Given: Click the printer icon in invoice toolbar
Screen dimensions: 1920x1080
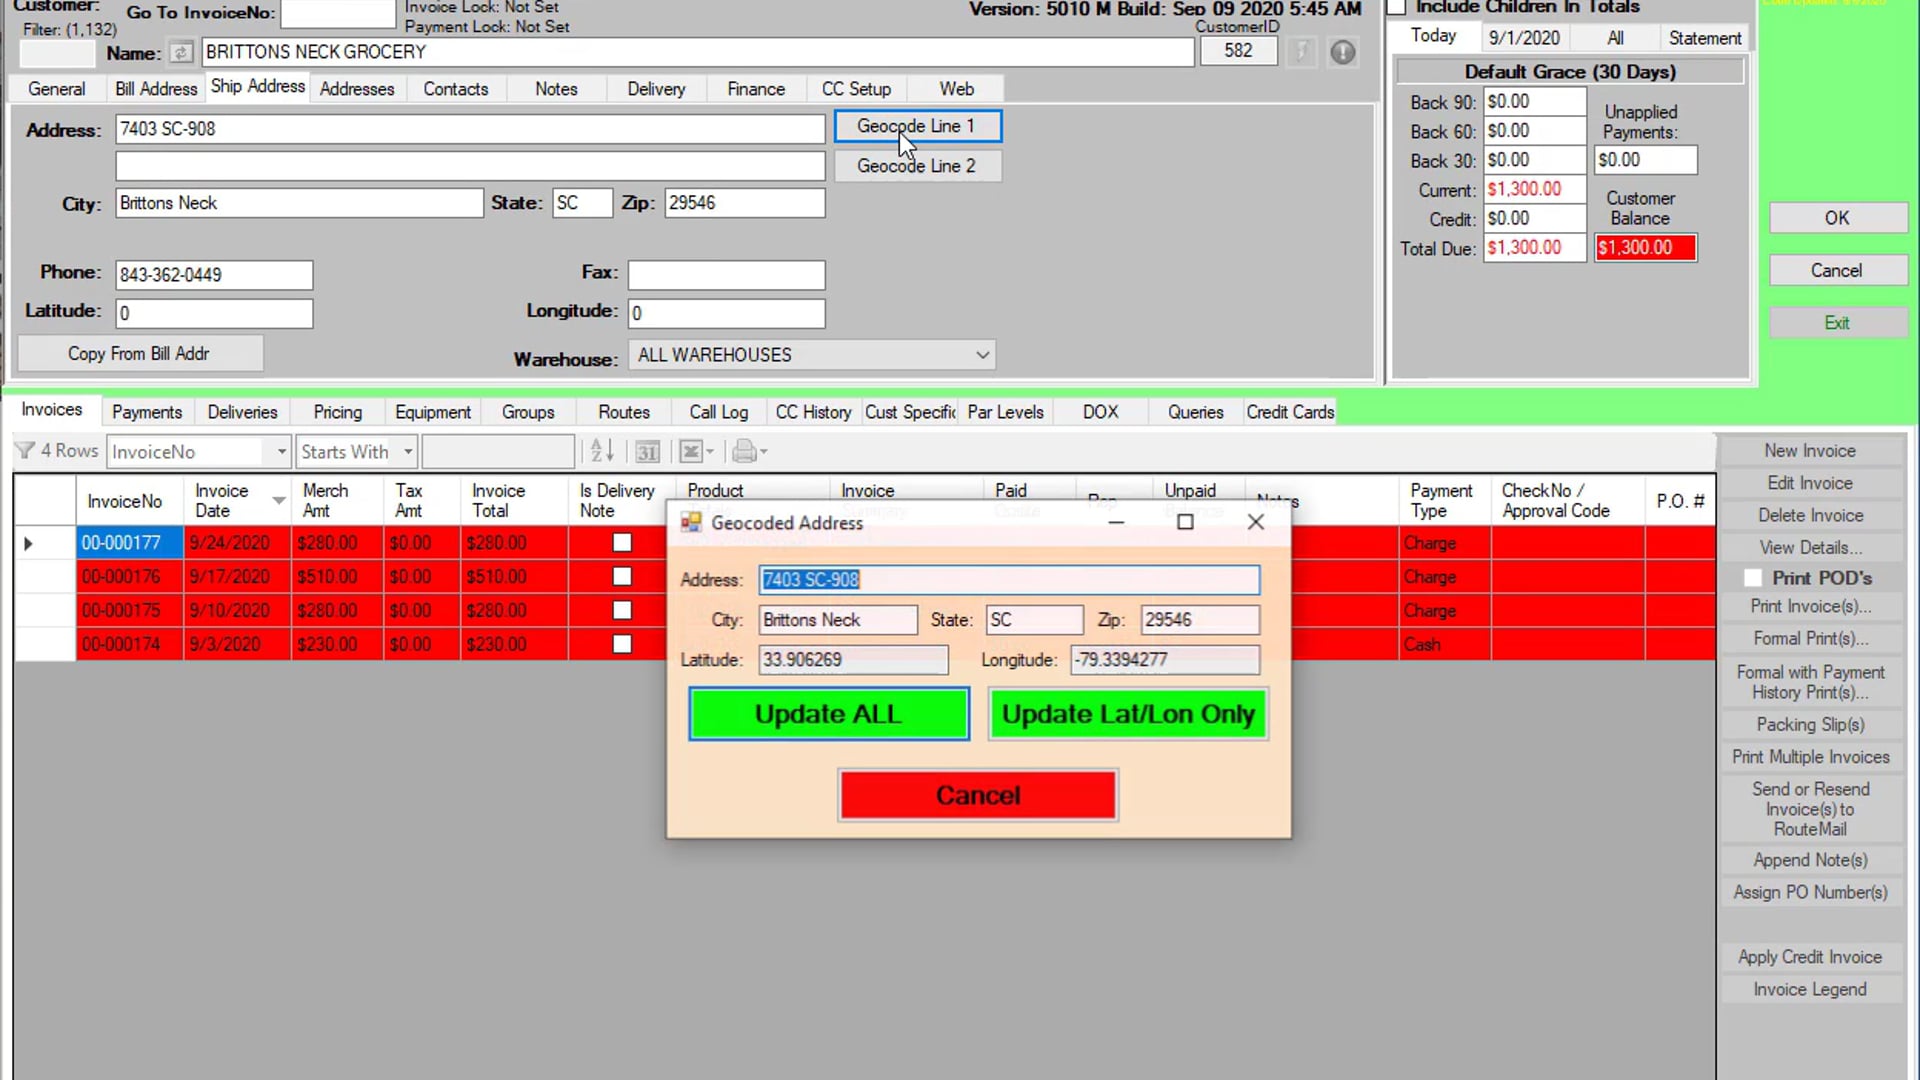Looking at the screenshot, I should pos(743,452).
